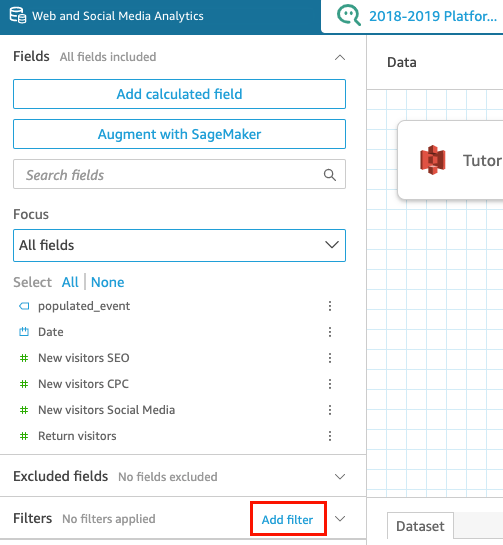Click the number type icon of New visitors Social Media
The width and height of the screenshot is (503, 545).
pyautogui.click(x=24, y=410)
